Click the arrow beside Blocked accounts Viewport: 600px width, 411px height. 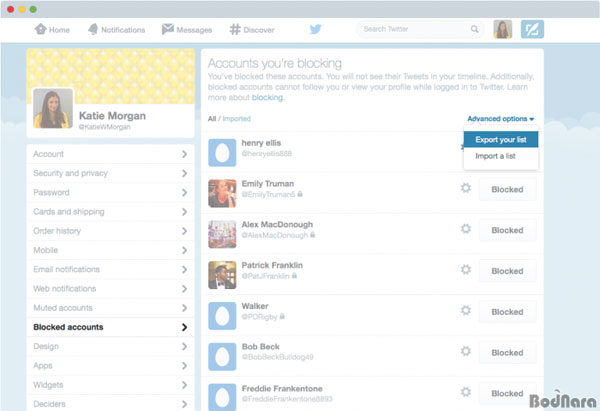click(184, 327)
